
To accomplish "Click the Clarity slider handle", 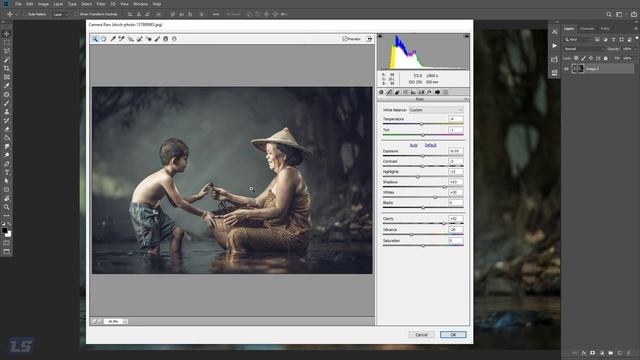I will 444,224.
